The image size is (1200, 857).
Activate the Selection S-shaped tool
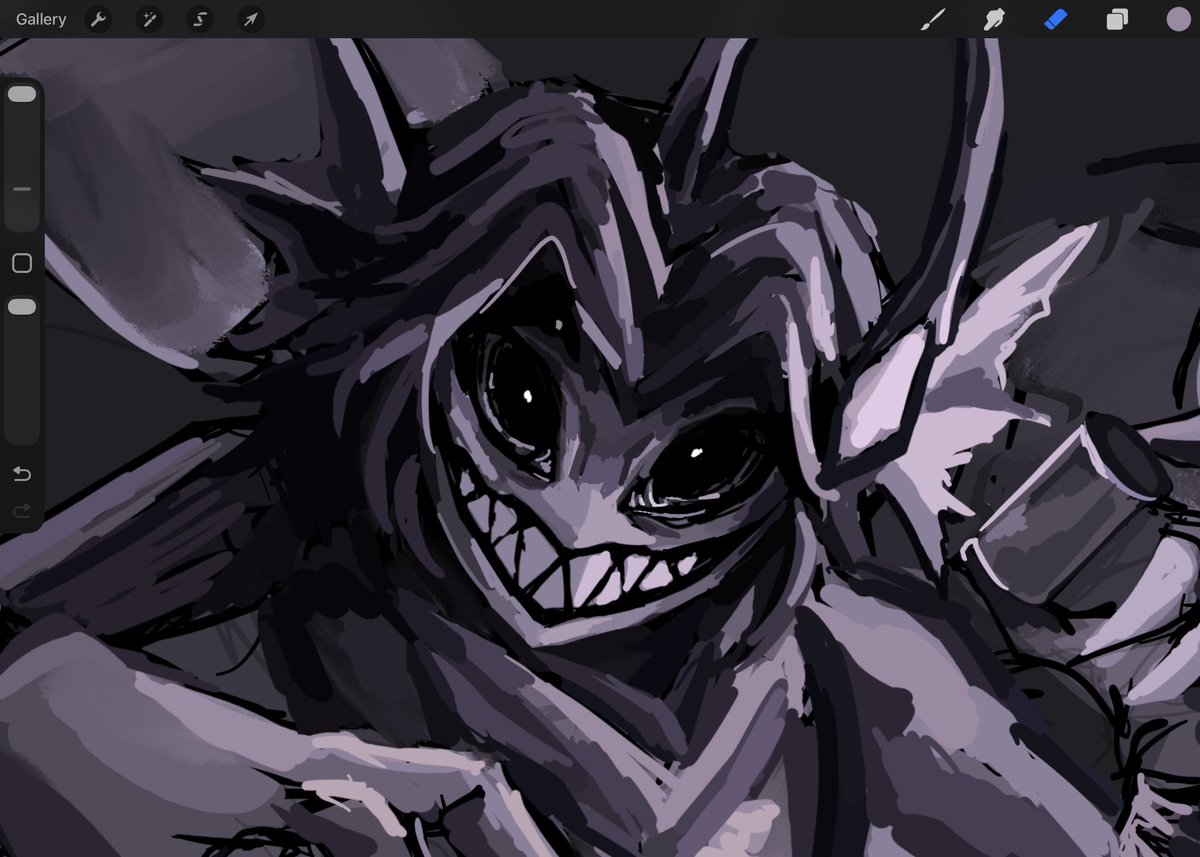[x=200, y=19]
